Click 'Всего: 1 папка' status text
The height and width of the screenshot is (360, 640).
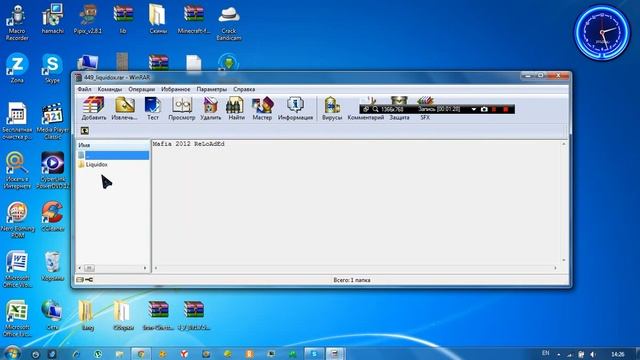point(352,280)
